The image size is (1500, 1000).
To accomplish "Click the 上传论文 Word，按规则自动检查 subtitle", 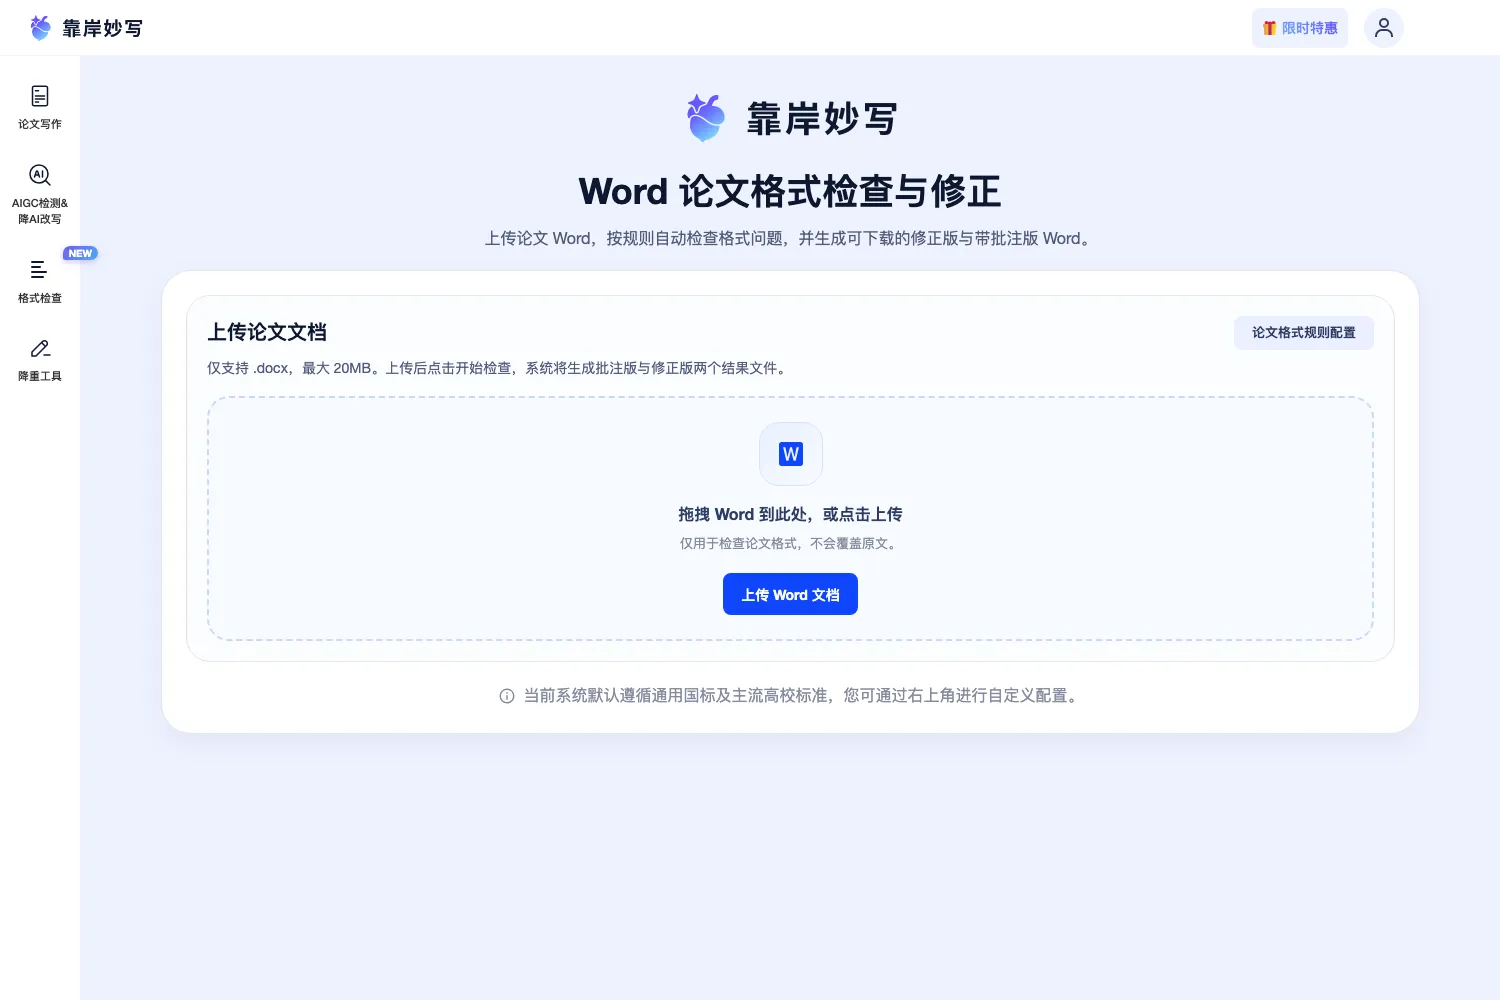I will 790,239.
